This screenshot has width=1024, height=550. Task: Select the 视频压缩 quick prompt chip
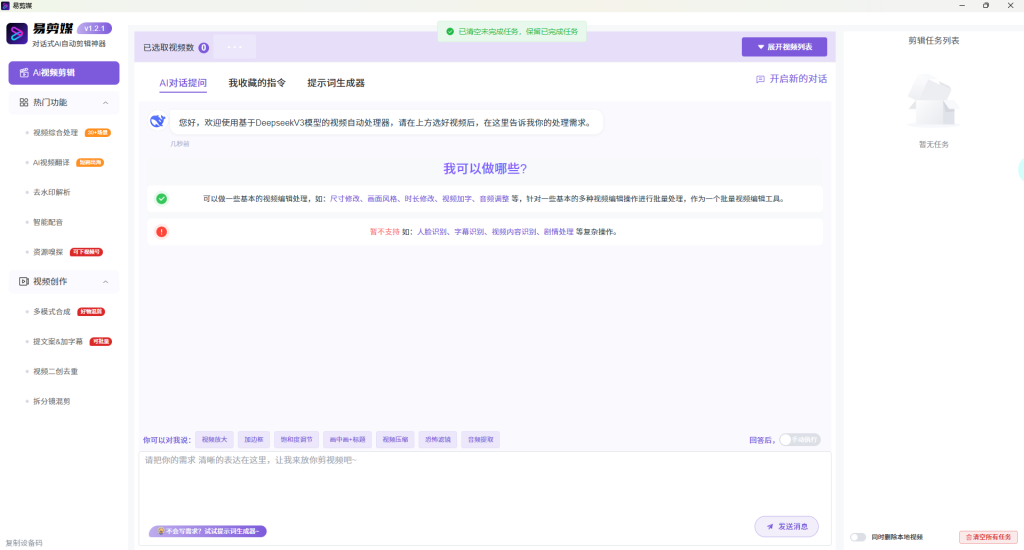(397, 439)
